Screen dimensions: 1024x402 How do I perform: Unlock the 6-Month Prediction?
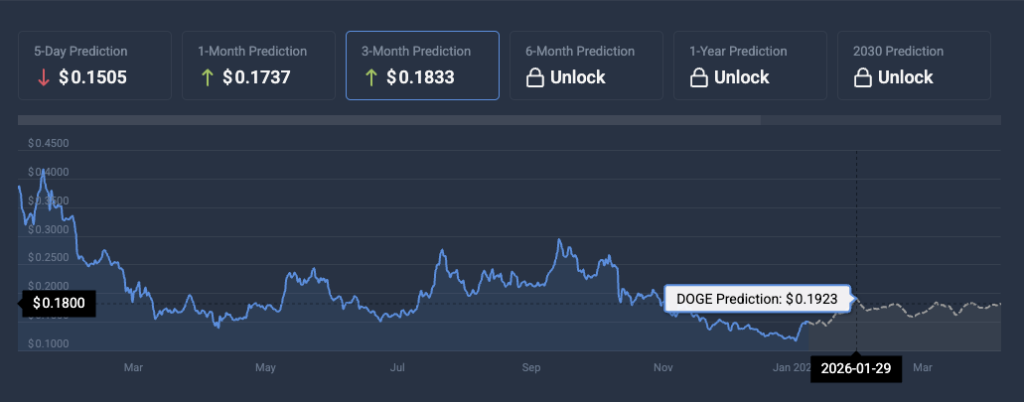[577, 78]
